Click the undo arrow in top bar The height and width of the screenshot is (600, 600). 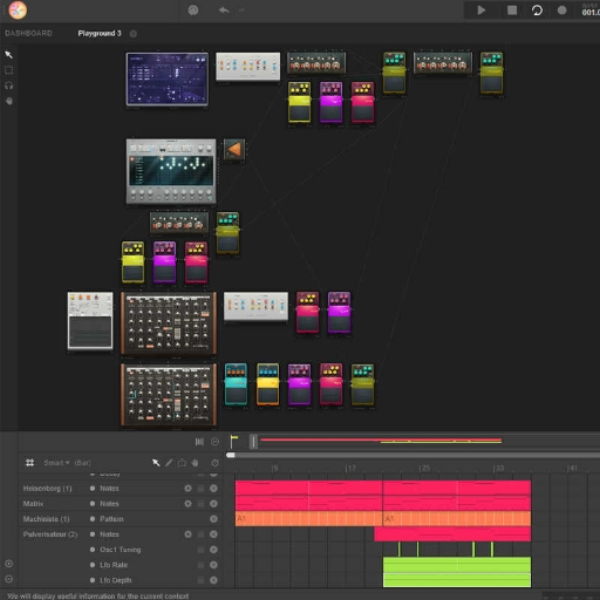coord(224,10)
